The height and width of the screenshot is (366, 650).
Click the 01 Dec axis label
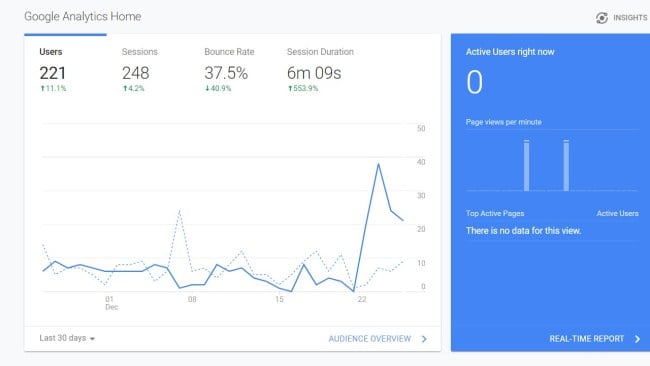coord(111,303)
